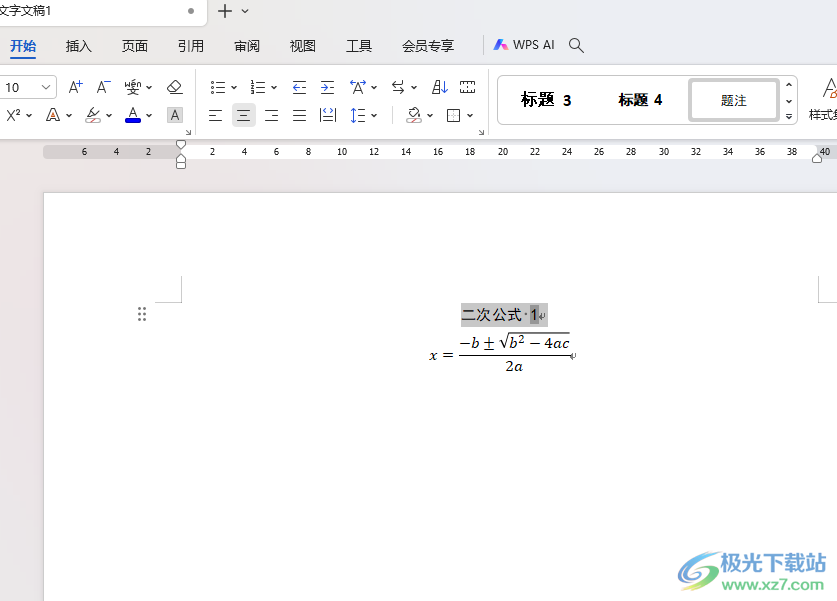
Task: Increase font size with A+ icon
Action: click(x=76, y=86)
